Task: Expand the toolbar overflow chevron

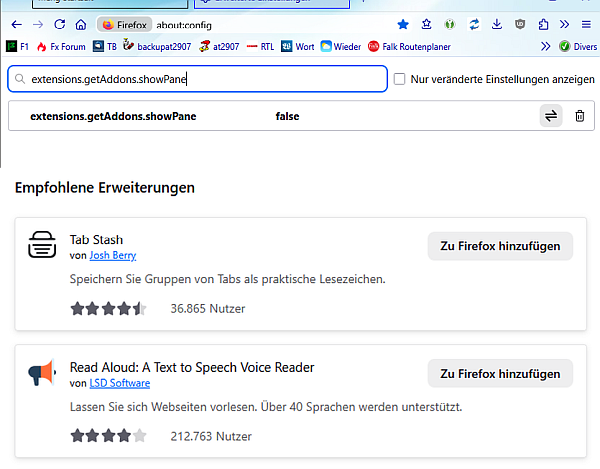Action: coord(565,24)
